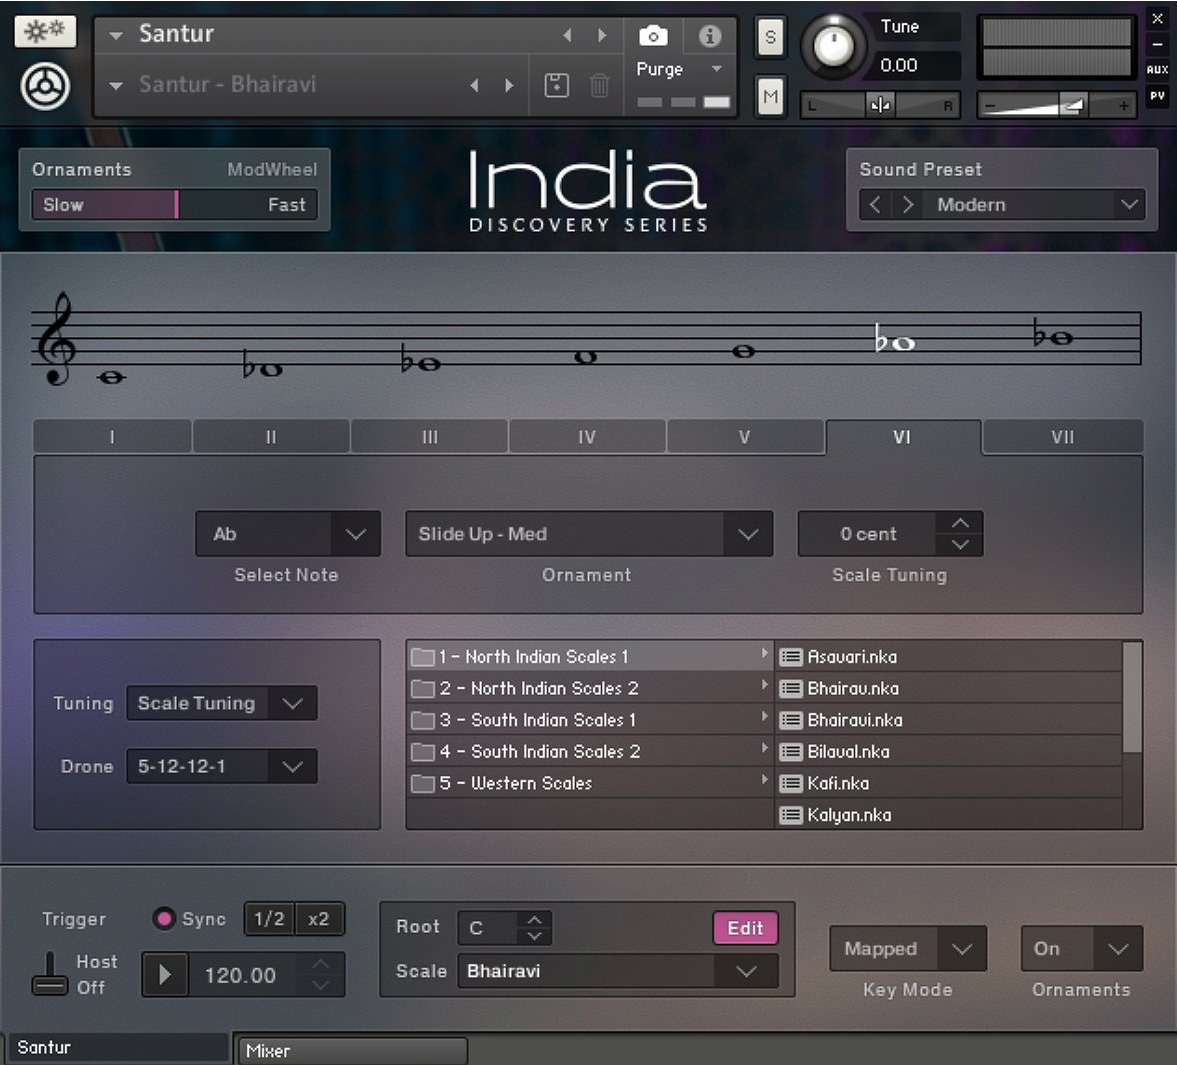The image size is (1177, 1065).
Task: Click the PV button
Action: (x=1157, y=95)
